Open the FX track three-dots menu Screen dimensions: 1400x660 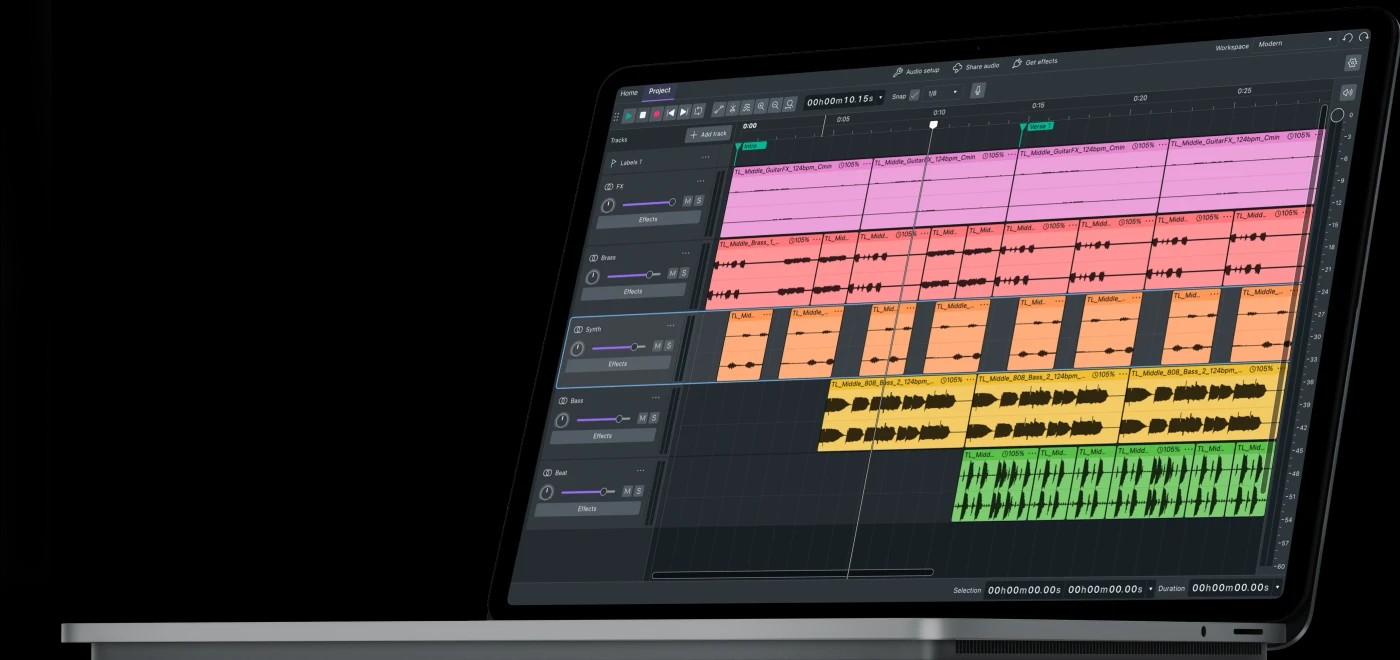[x=700, y=182]
